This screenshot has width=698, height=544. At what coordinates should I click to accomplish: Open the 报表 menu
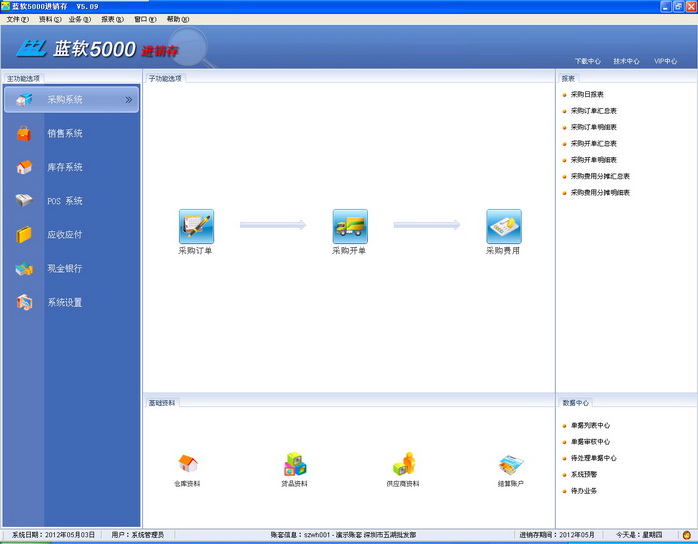[x=112, y=19]
